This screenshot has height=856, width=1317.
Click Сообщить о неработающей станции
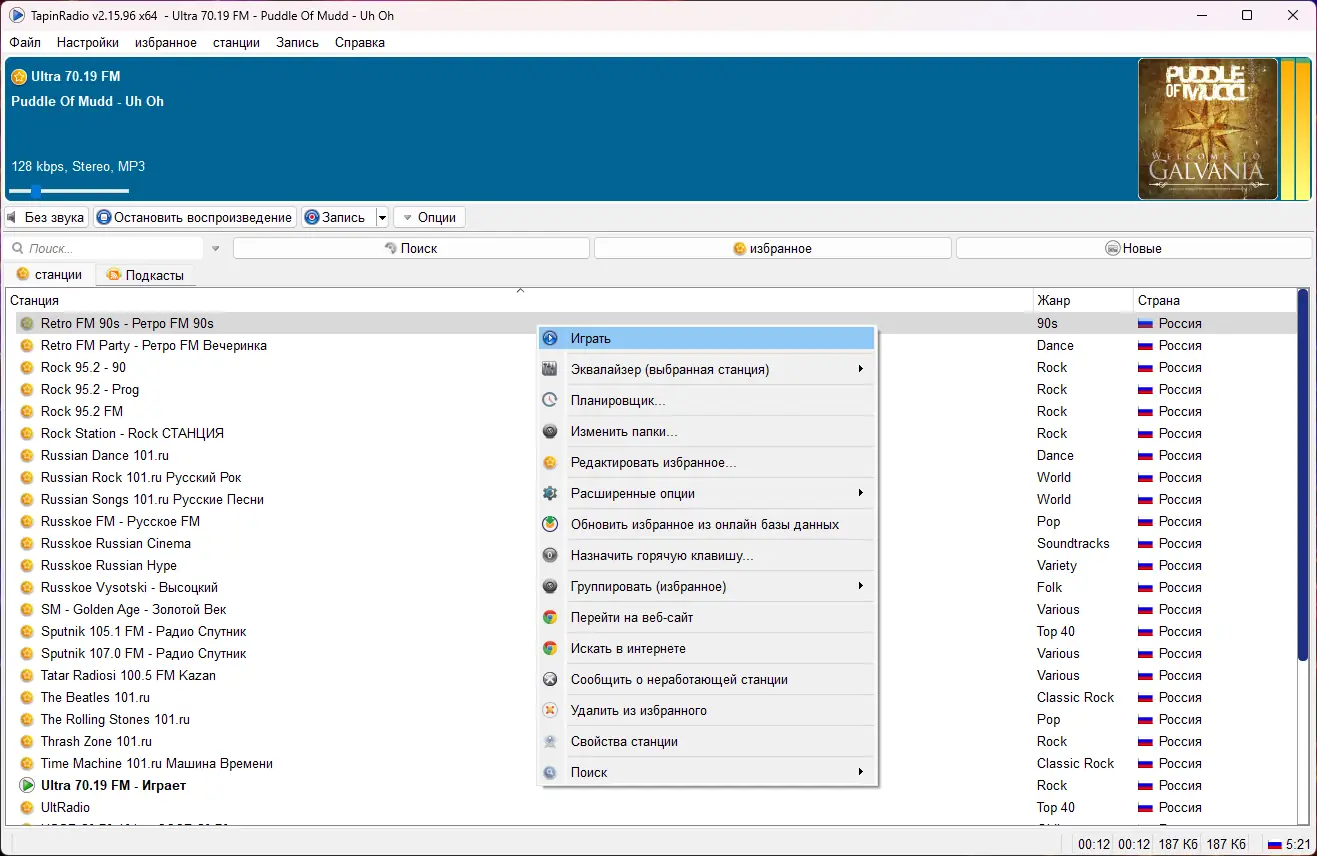[707, 680]
